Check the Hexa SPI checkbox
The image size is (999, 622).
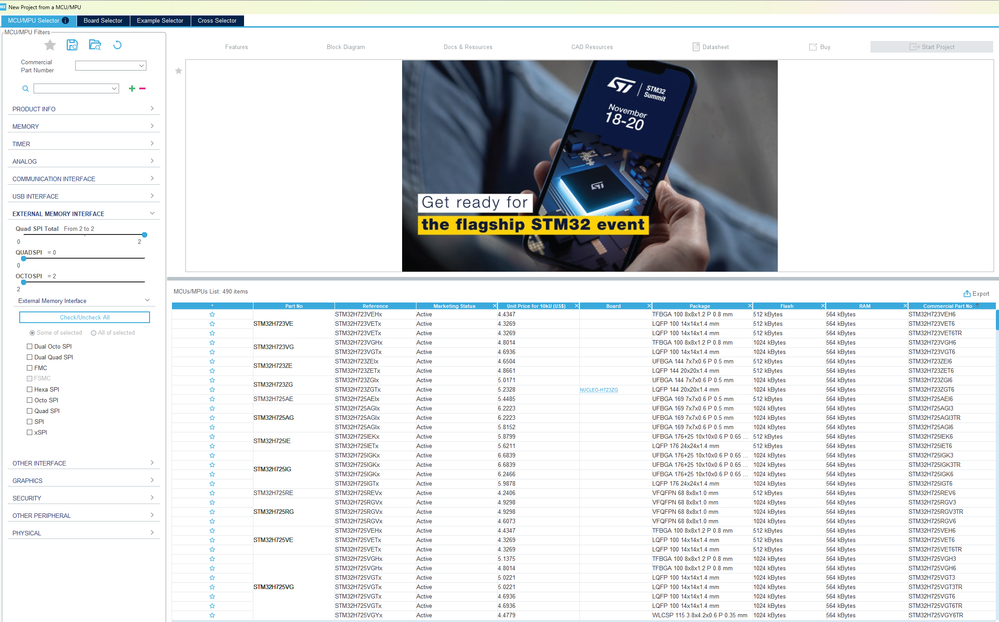click(x=29, y=389)
